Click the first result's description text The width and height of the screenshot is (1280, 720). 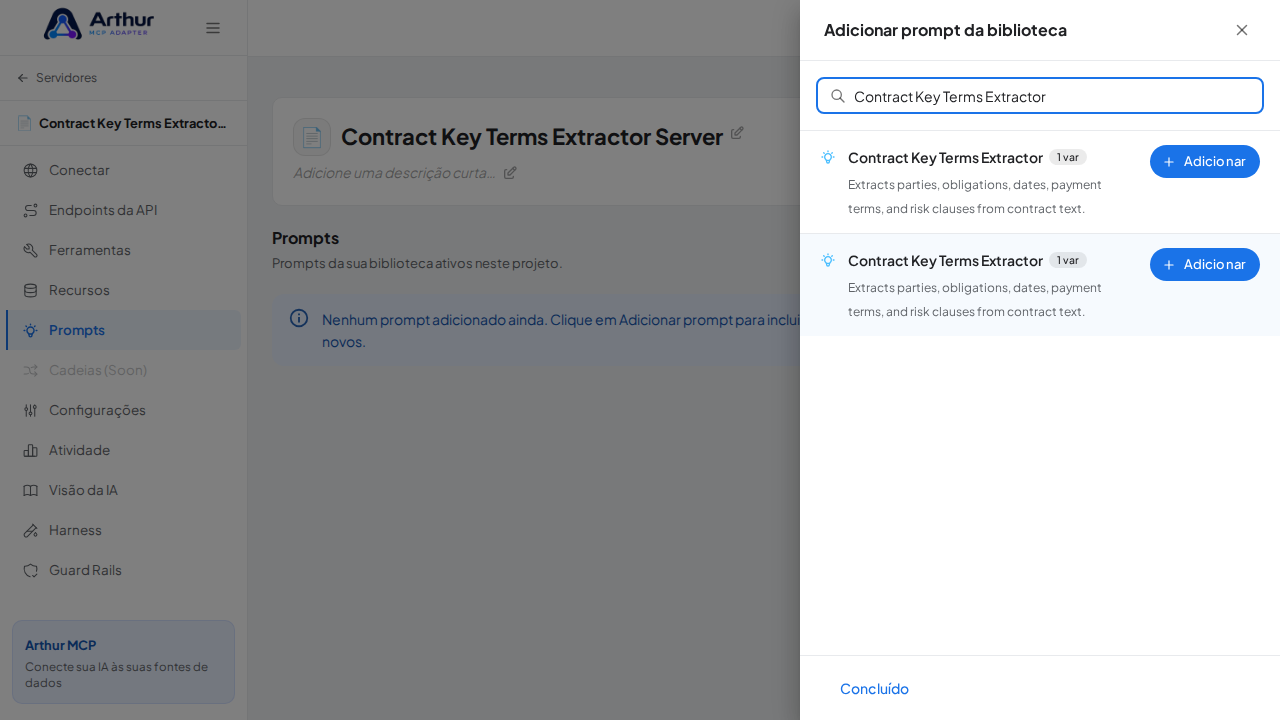coord(975,196)
